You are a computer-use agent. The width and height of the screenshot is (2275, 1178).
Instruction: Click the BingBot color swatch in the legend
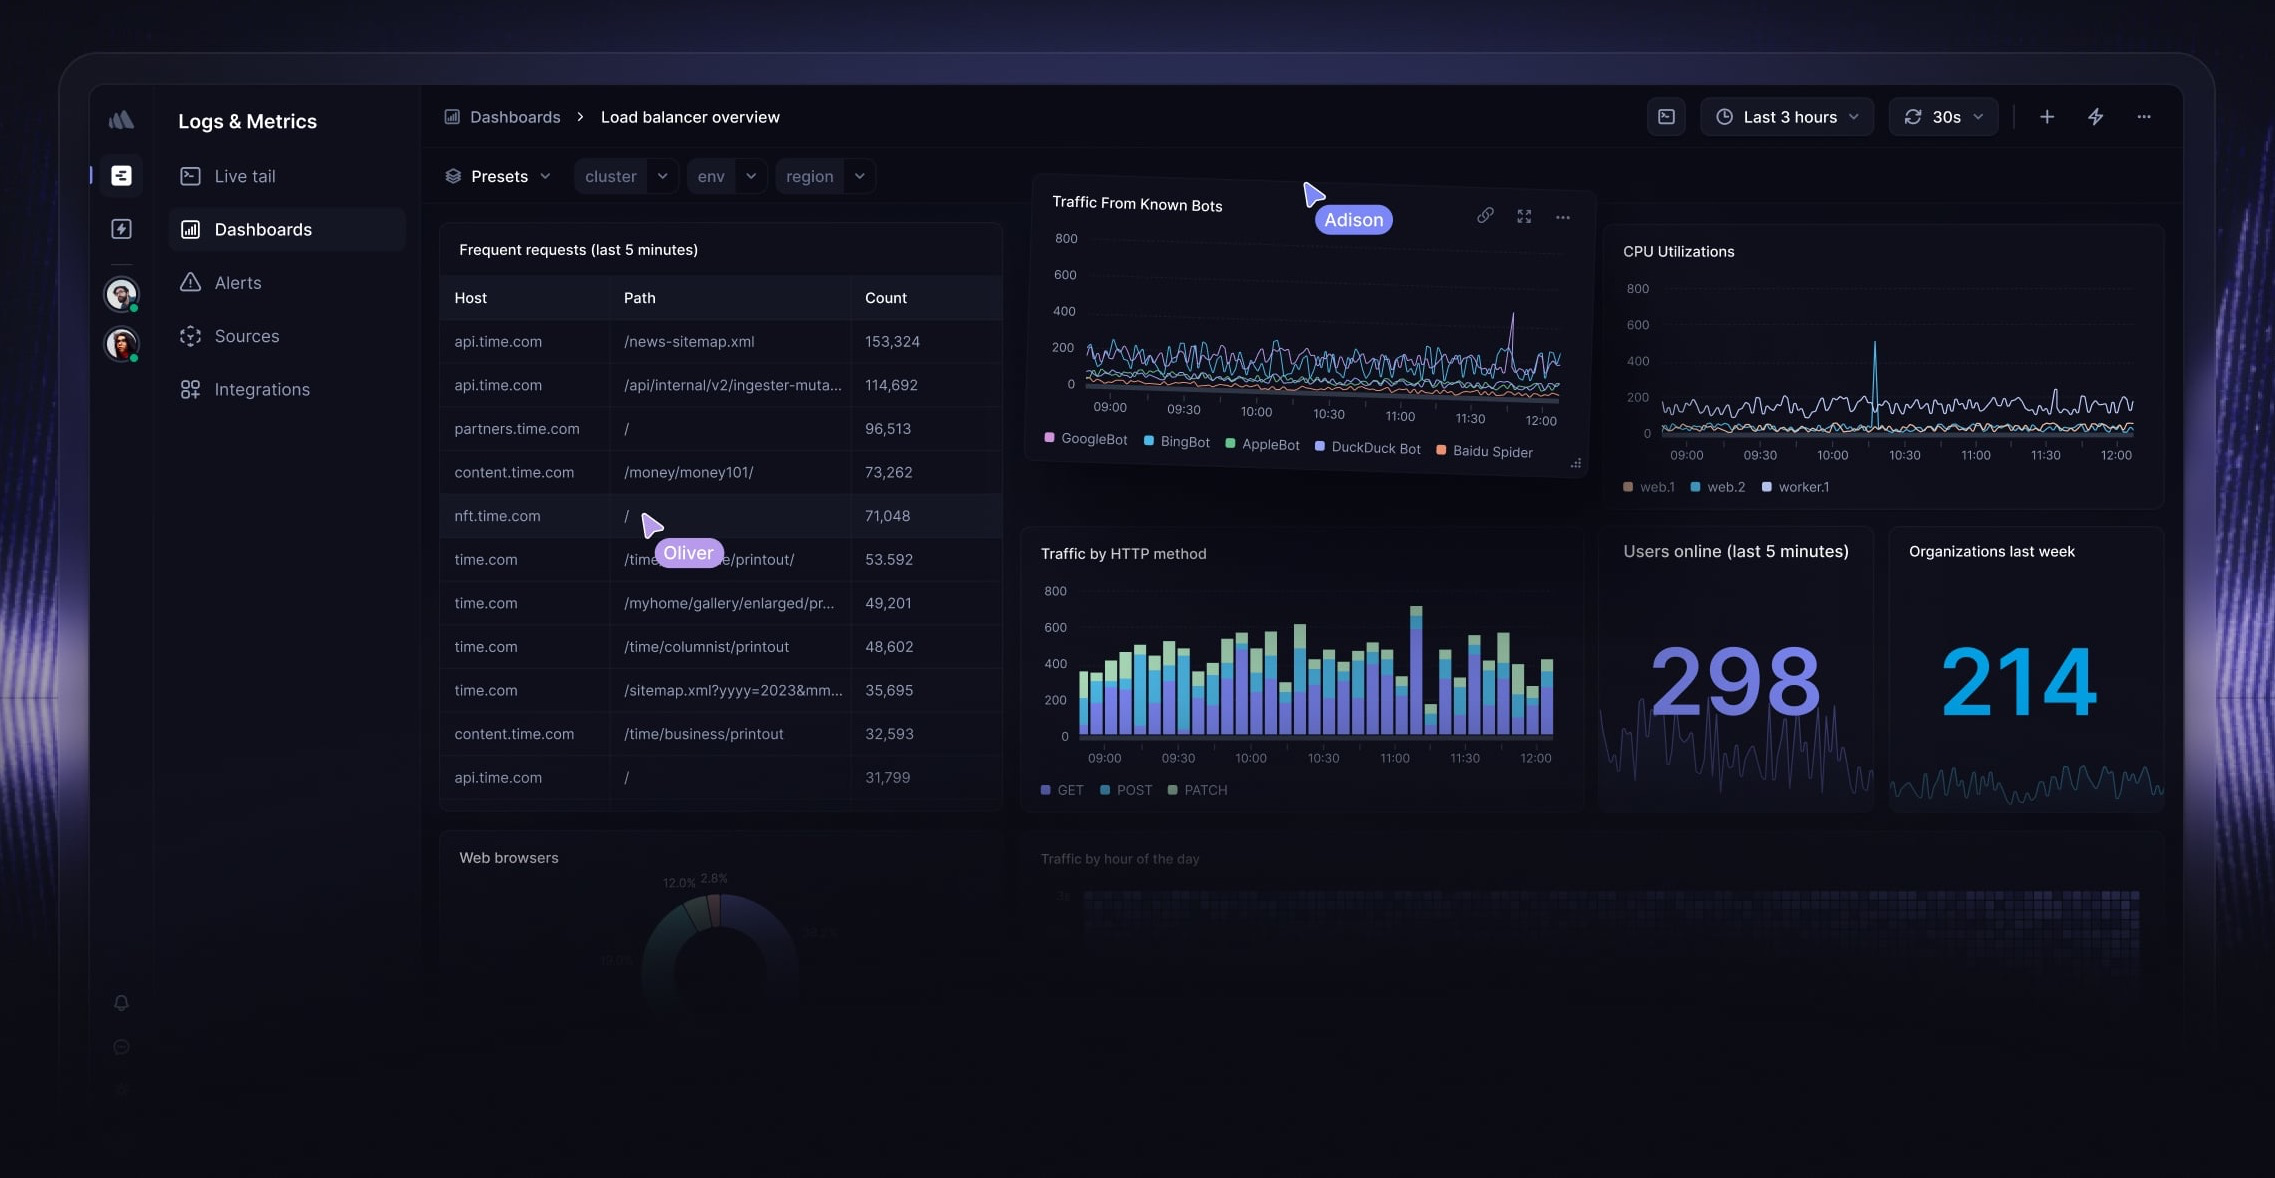[1147, 441]
